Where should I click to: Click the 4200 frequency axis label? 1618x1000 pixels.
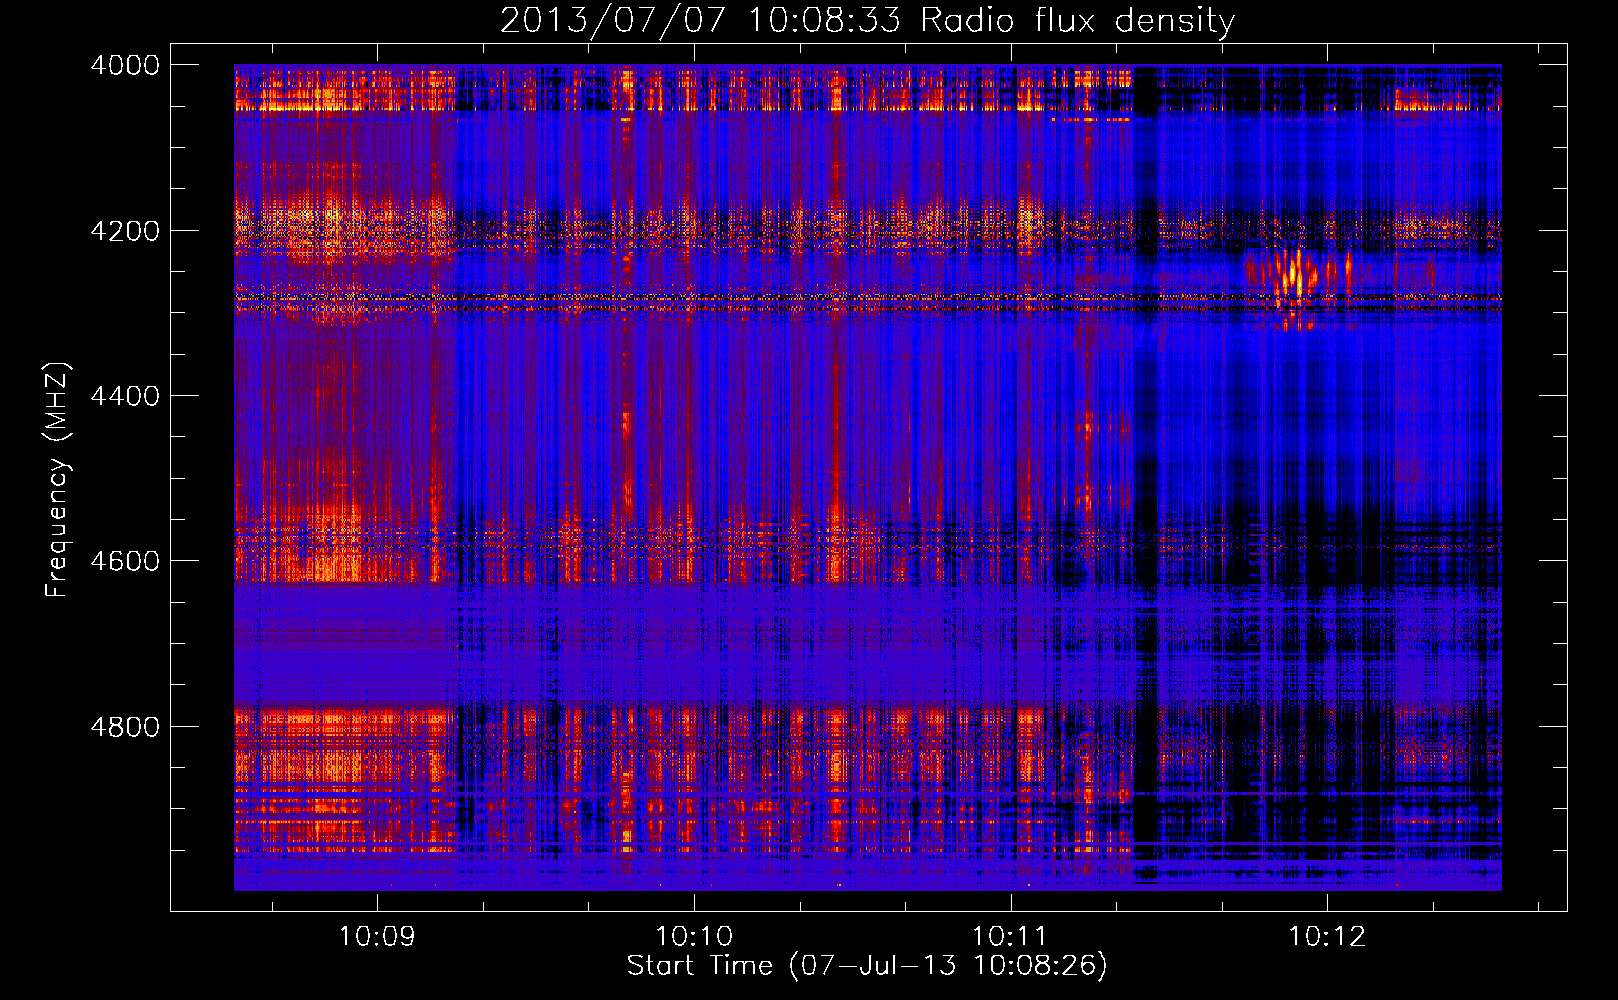pos(125,231)
